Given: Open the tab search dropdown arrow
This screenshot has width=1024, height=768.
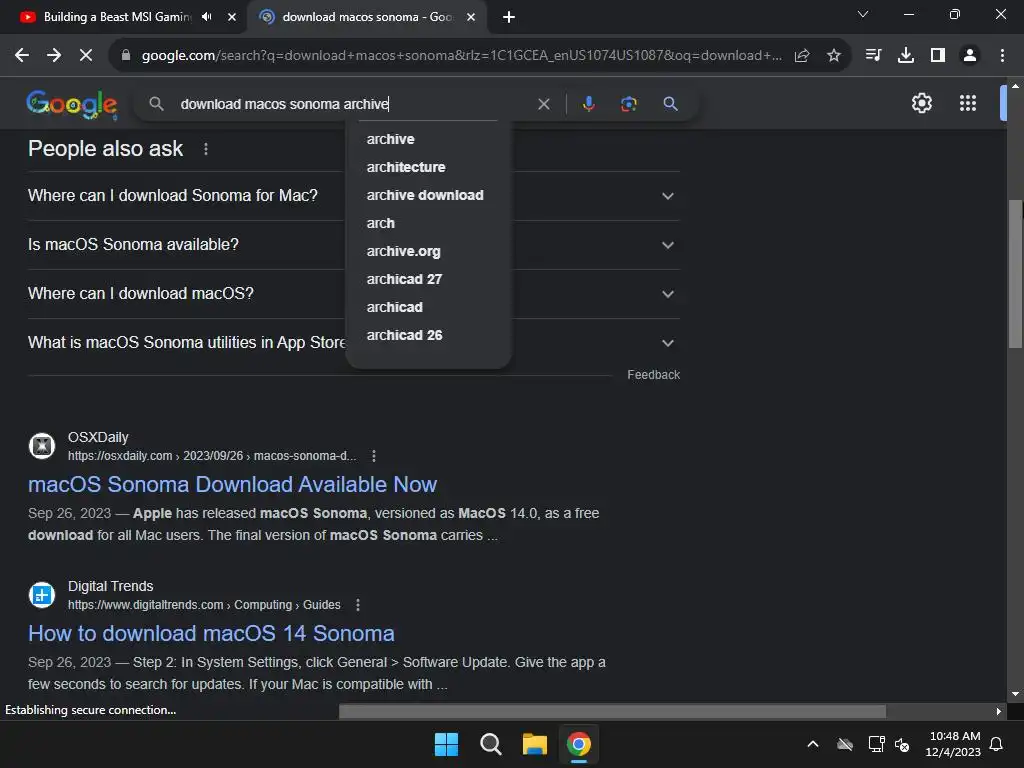Looking at the screenshot, I should (863, 14).
